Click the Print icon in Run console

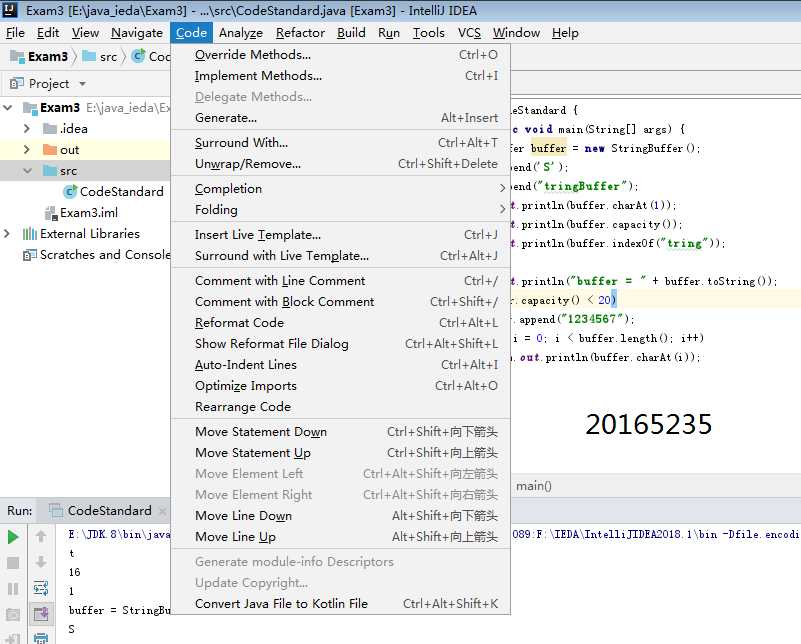coord(41,638)
